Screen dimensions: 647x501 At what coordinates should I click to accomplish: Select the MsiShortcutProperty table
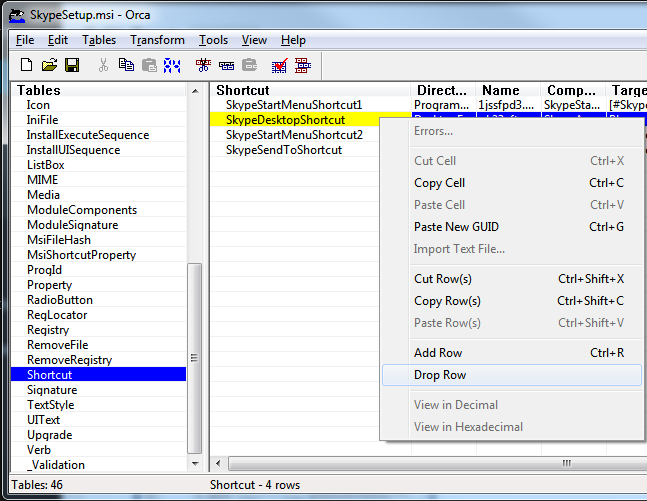pyautogui.click(x=99, y=255)
